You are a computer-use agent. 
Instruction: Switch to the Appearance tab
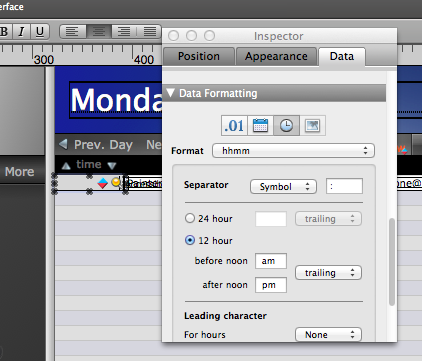coord(276,56)
